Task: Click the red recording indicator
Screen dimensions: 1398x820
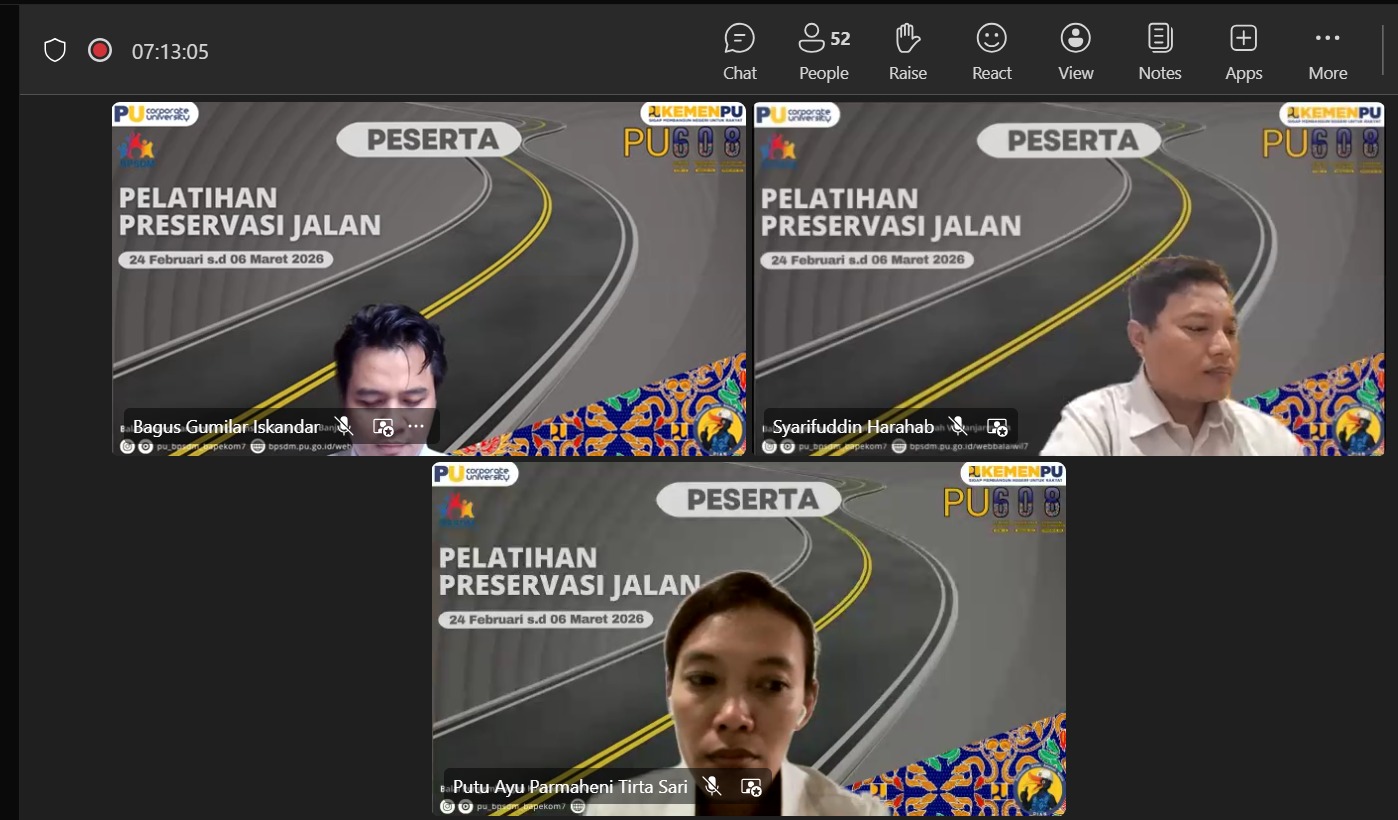Action: tap(100, 51)
